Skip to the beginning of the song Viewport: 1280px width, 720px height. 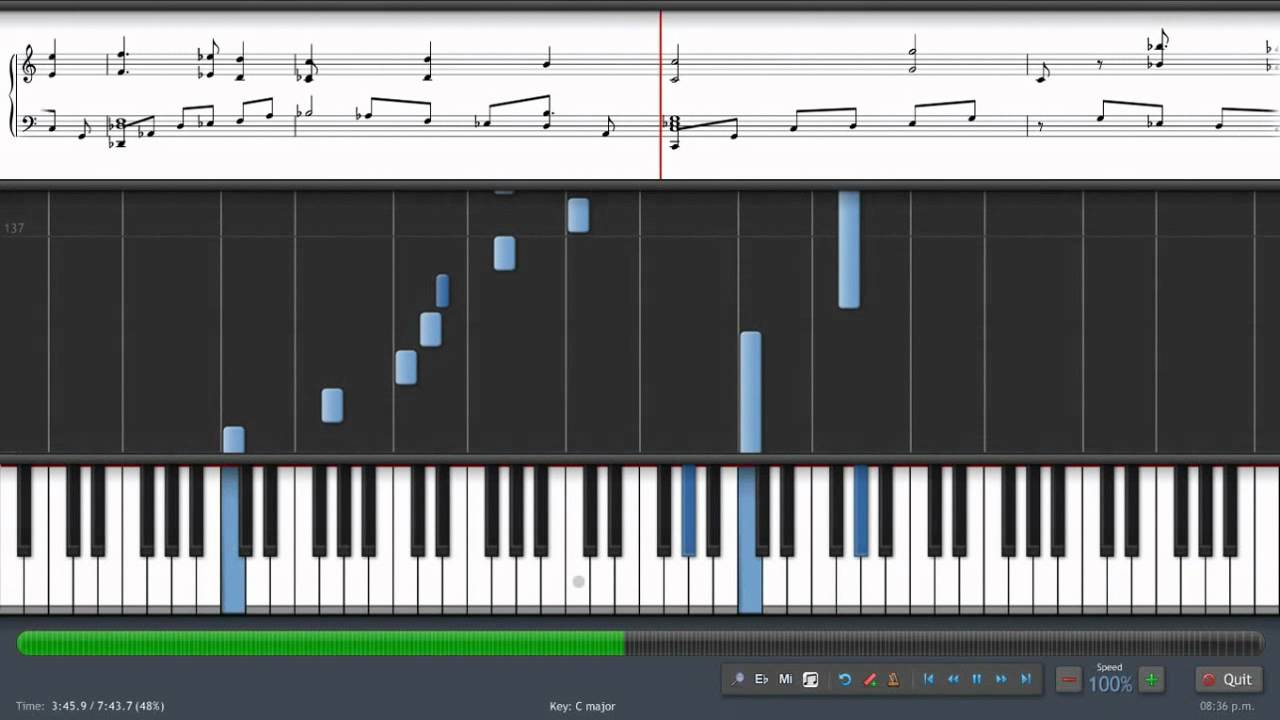click(x=929, y=679)
